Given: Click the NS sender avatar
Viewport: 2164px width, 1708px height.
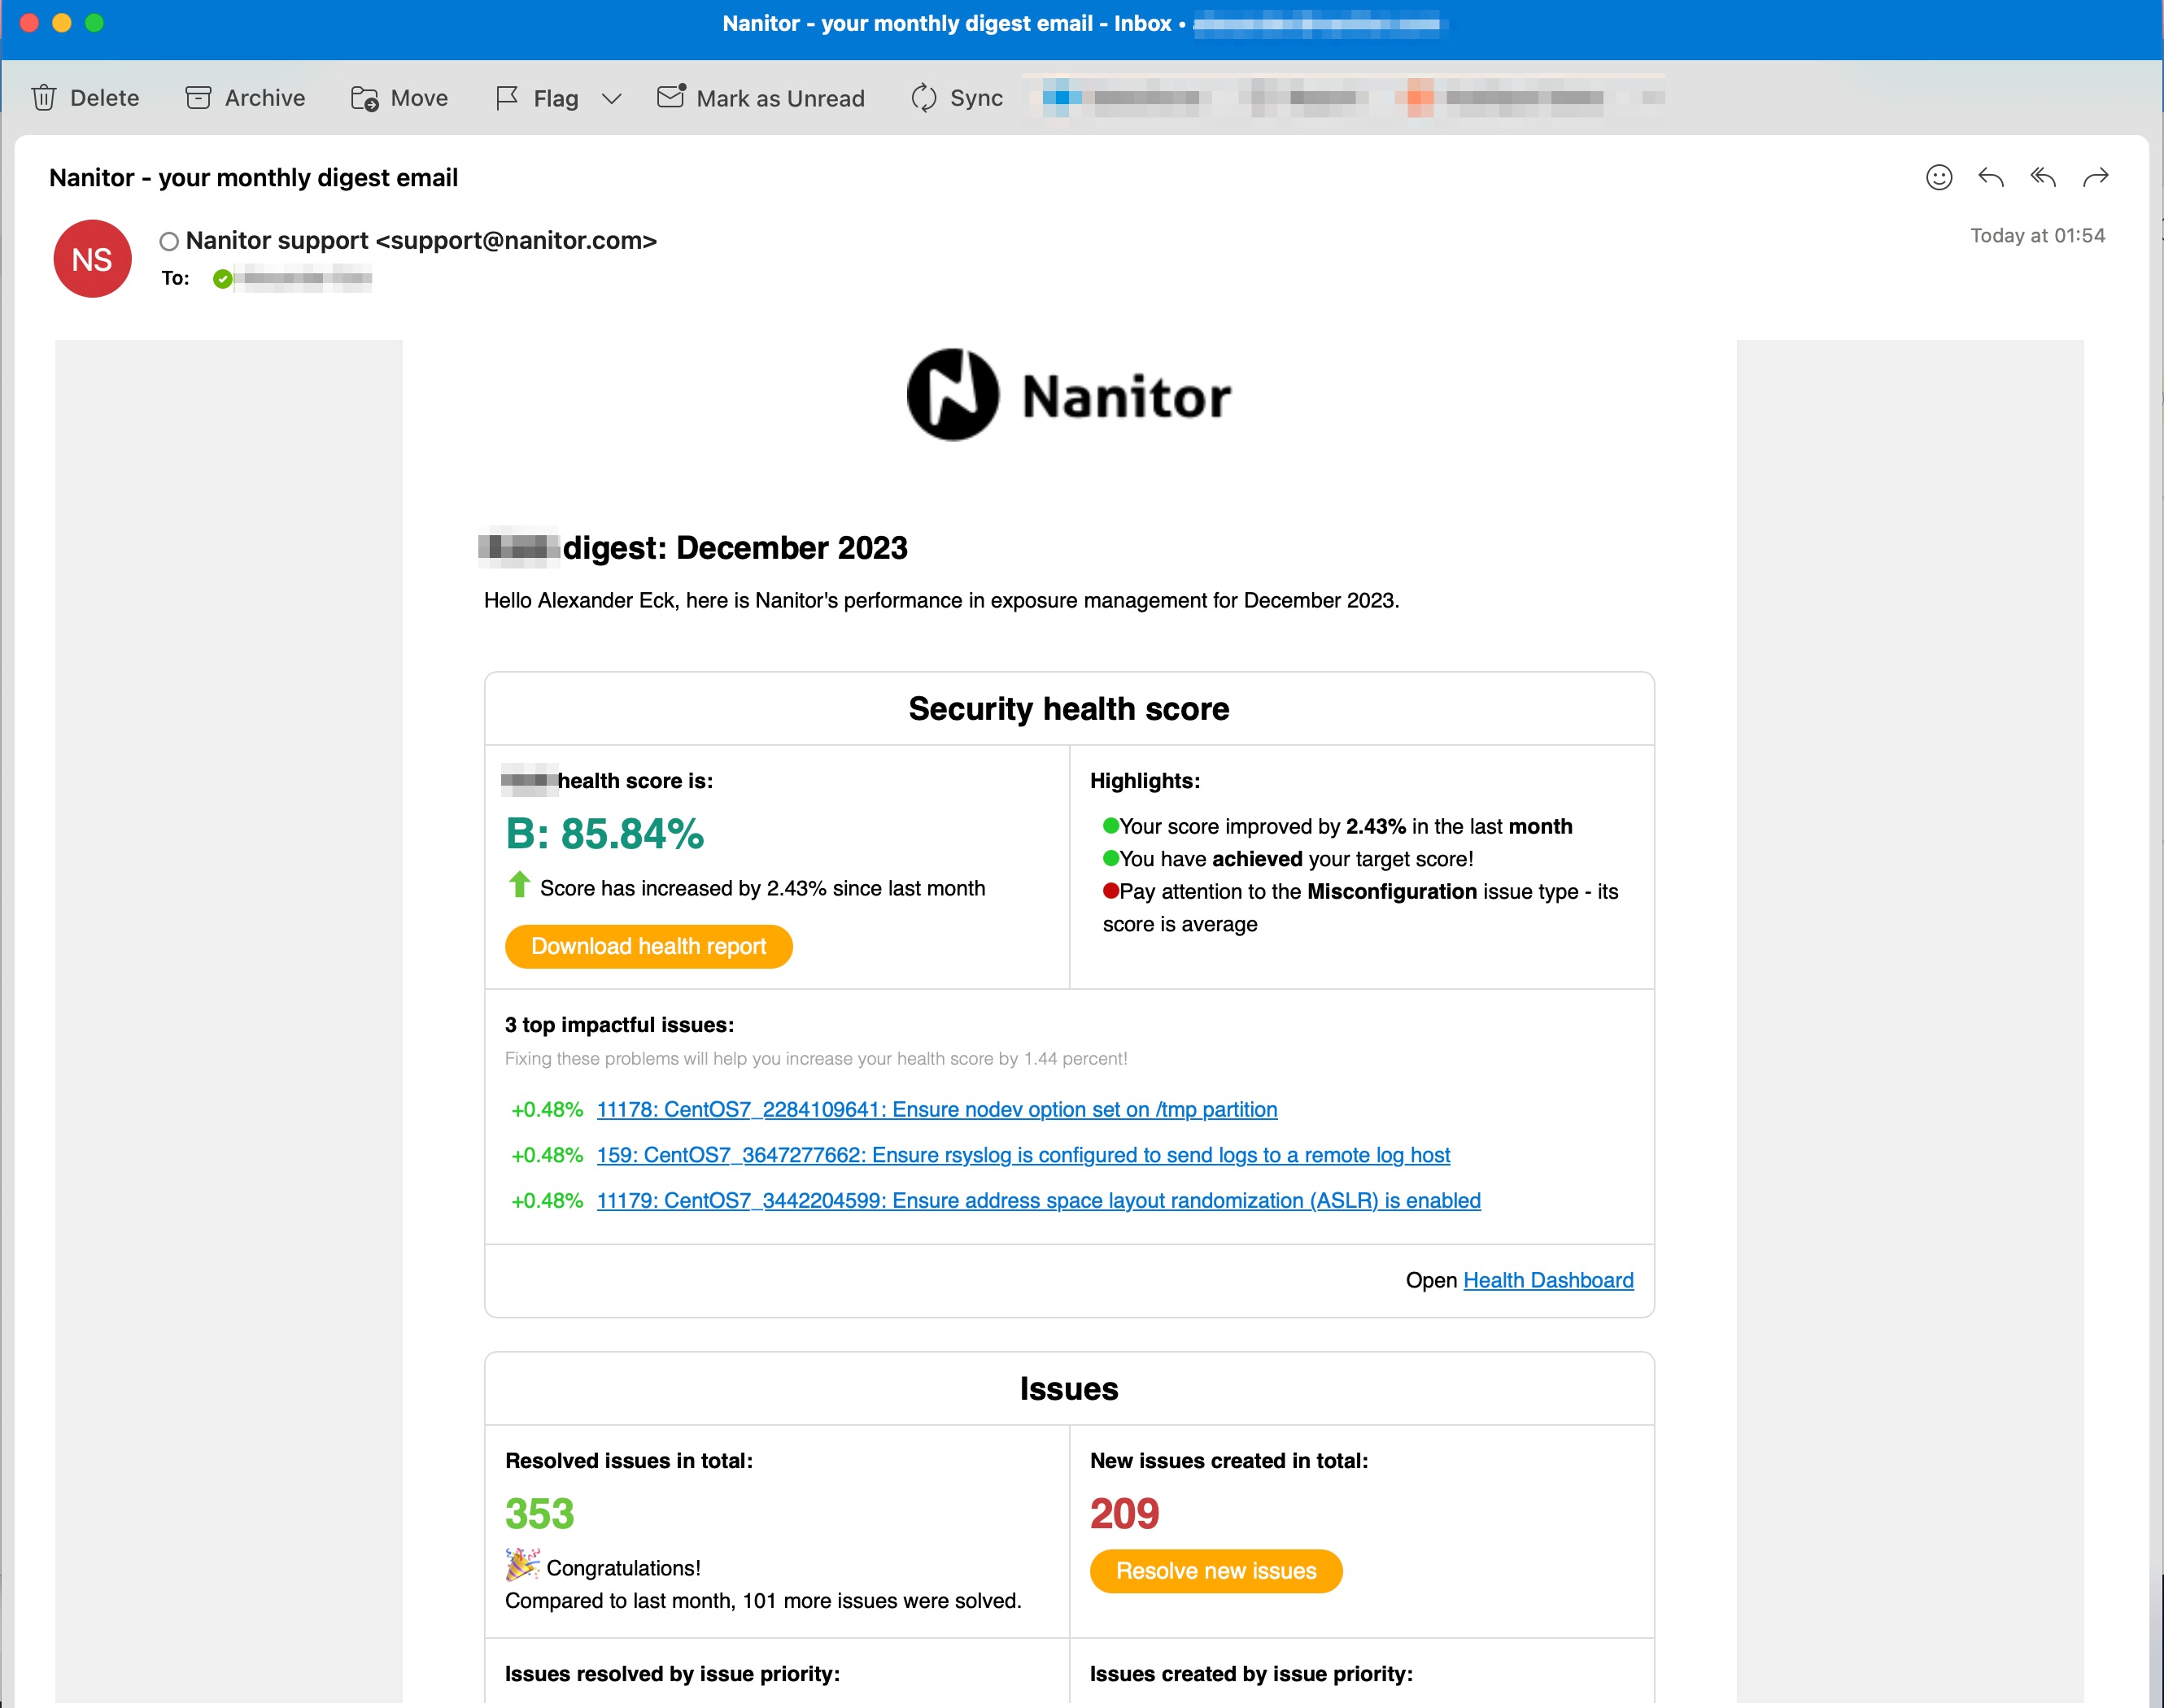Looking at the screenshot, I should pos(92,259).
